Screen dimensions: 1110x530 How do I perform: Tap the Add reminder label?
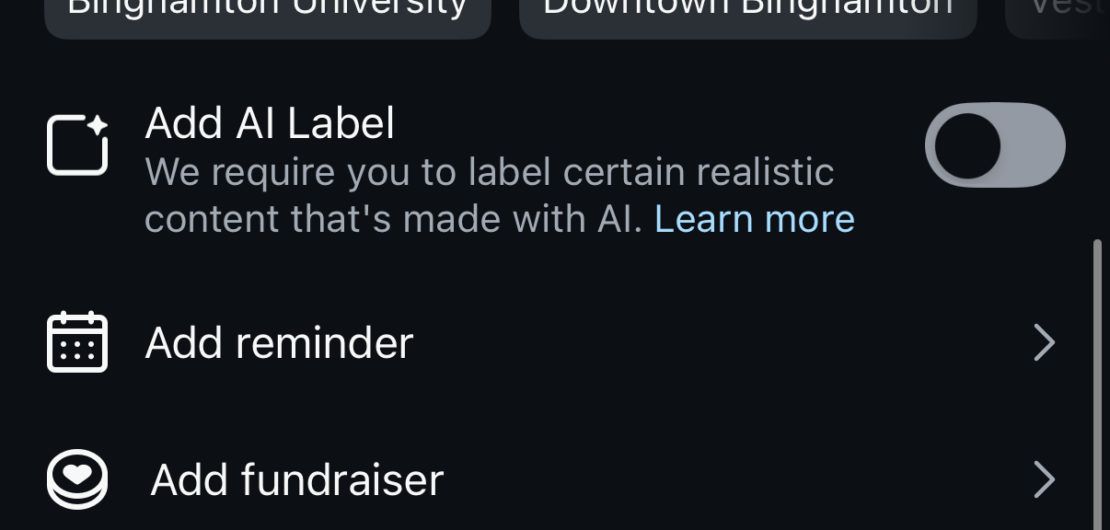point(279,343)
